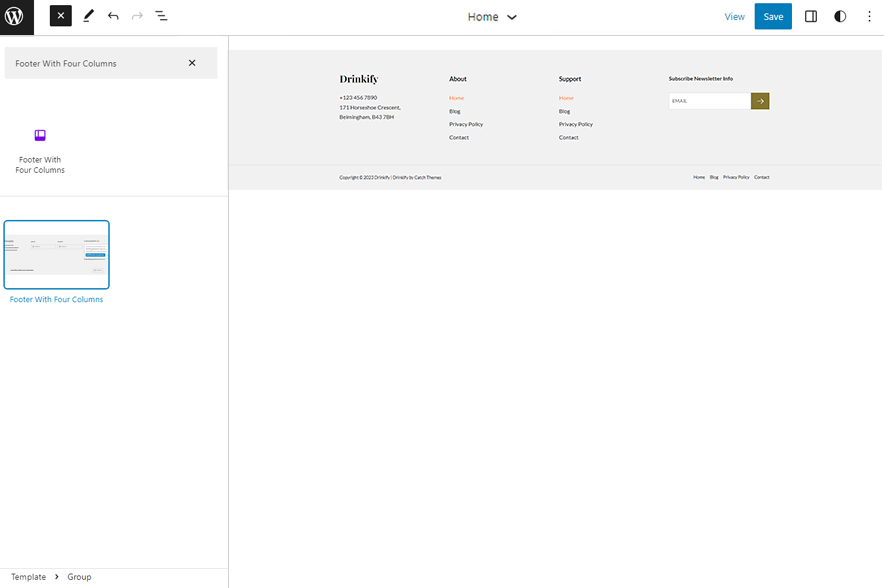Open the Settings sidebar panel icon
Screen dimensions: 884x588
pyautogui.click(x=811, y=16)
